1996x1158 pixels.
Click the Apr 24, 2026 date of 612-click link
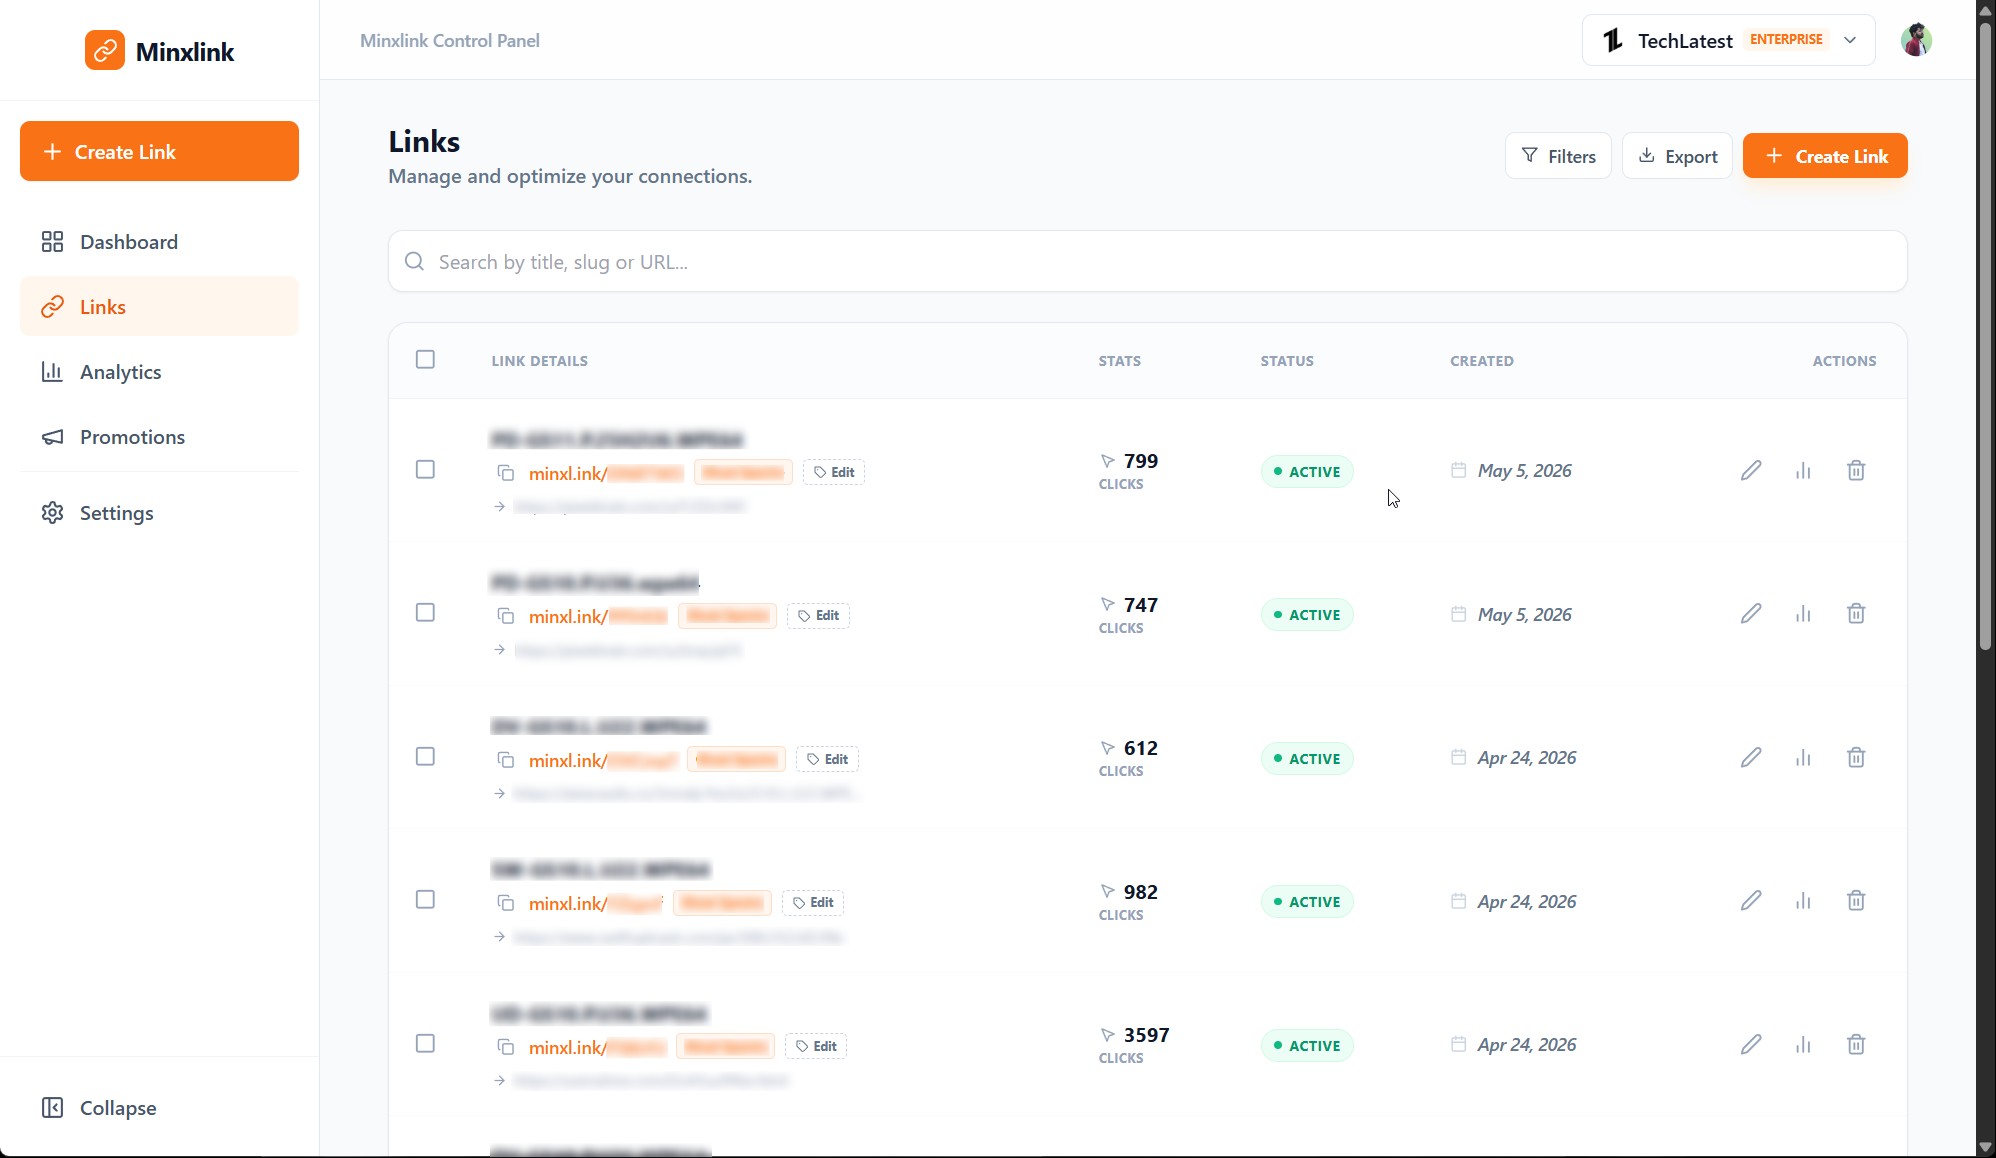tap(1526, 757)
